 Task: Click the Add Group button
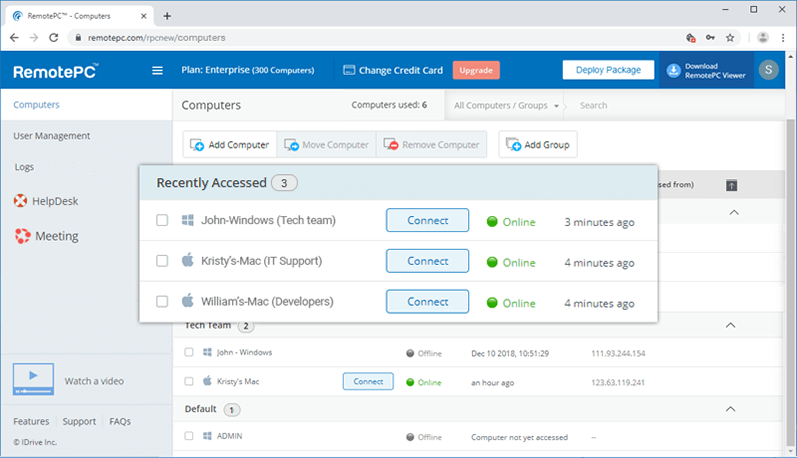pyautogui.click(x=538, y=145)
